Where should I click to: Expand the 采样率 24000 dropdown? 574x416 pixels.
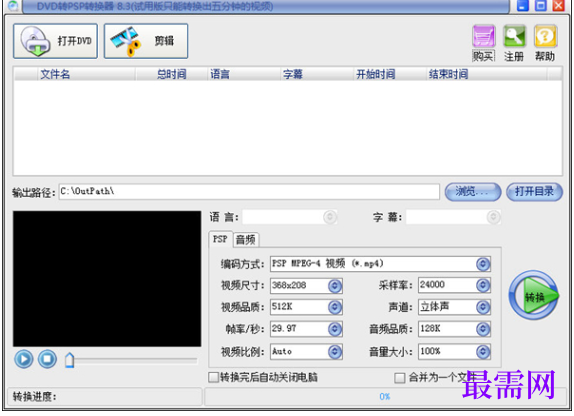pyautogui.click(x=483, y=285)
